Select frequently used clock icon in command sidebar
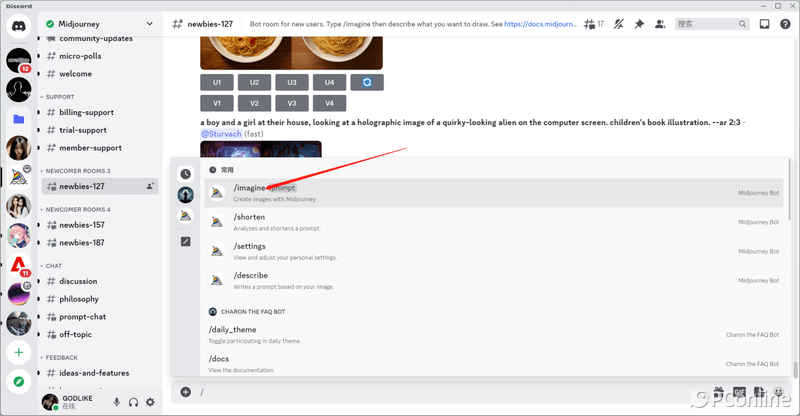800x416 pixels. 186,174
